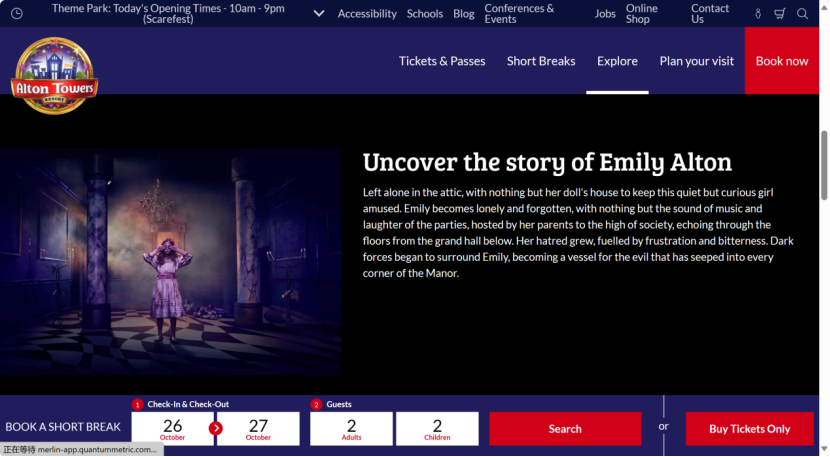Viewport: 830px width, 457px height.
Task: Click the page vertical scrollbar thumb
Action: (824, 166)
